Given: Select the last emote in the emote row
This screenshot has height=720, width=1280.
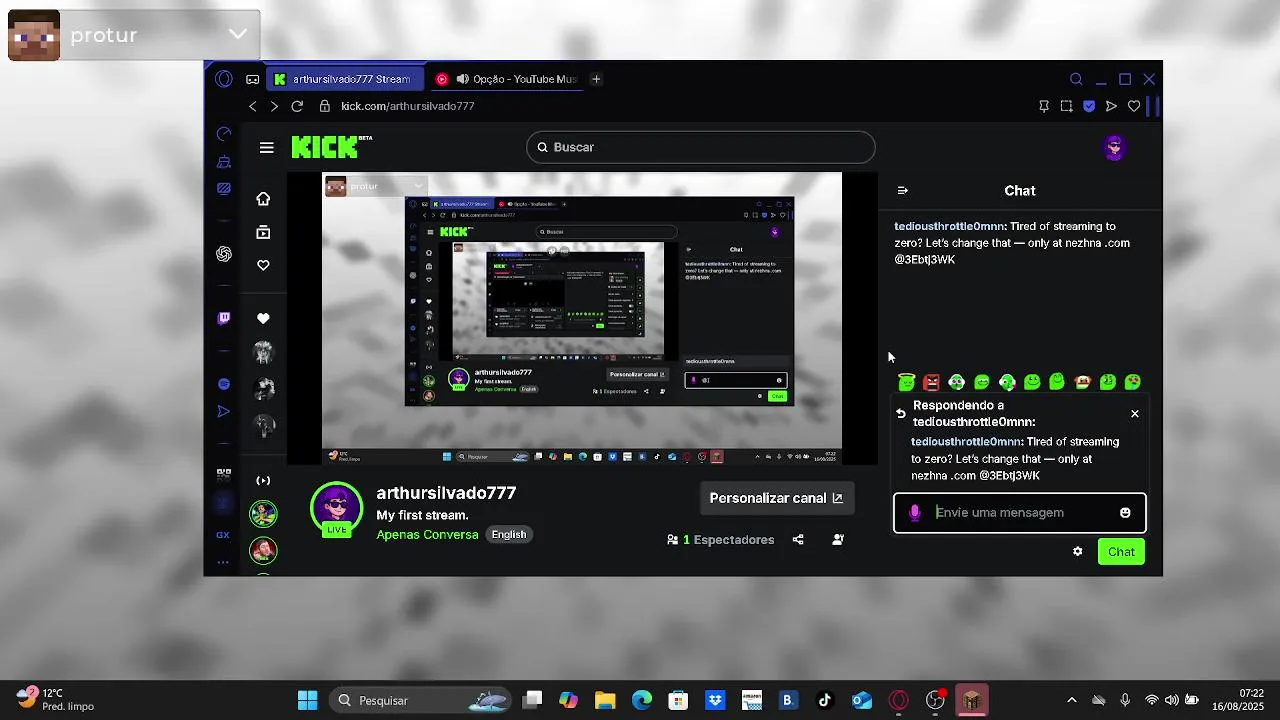Looking at the screenshot, I should [1133, 382].
